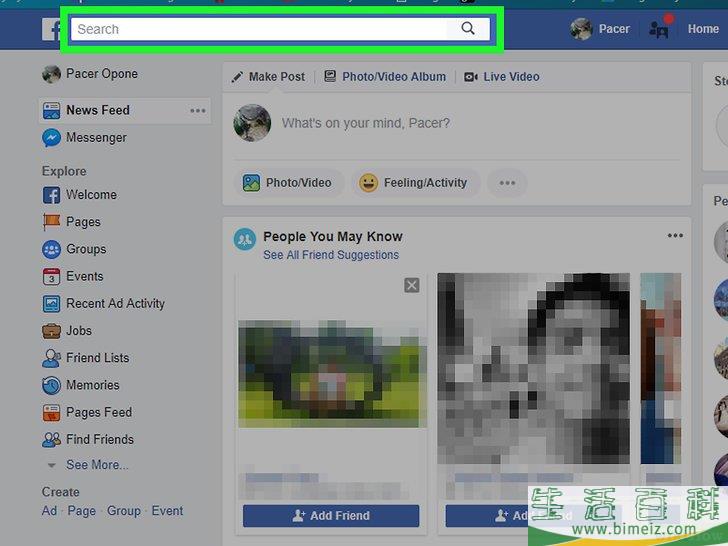728x546 pixels.
Task: Click the News Feed icon
Action: [51, 111]
